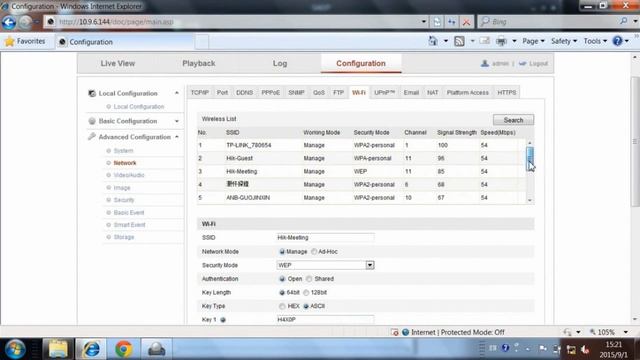The image size is (640, 360).
Task: Open the Page menu dropdown
Action: tap(533, 41)
